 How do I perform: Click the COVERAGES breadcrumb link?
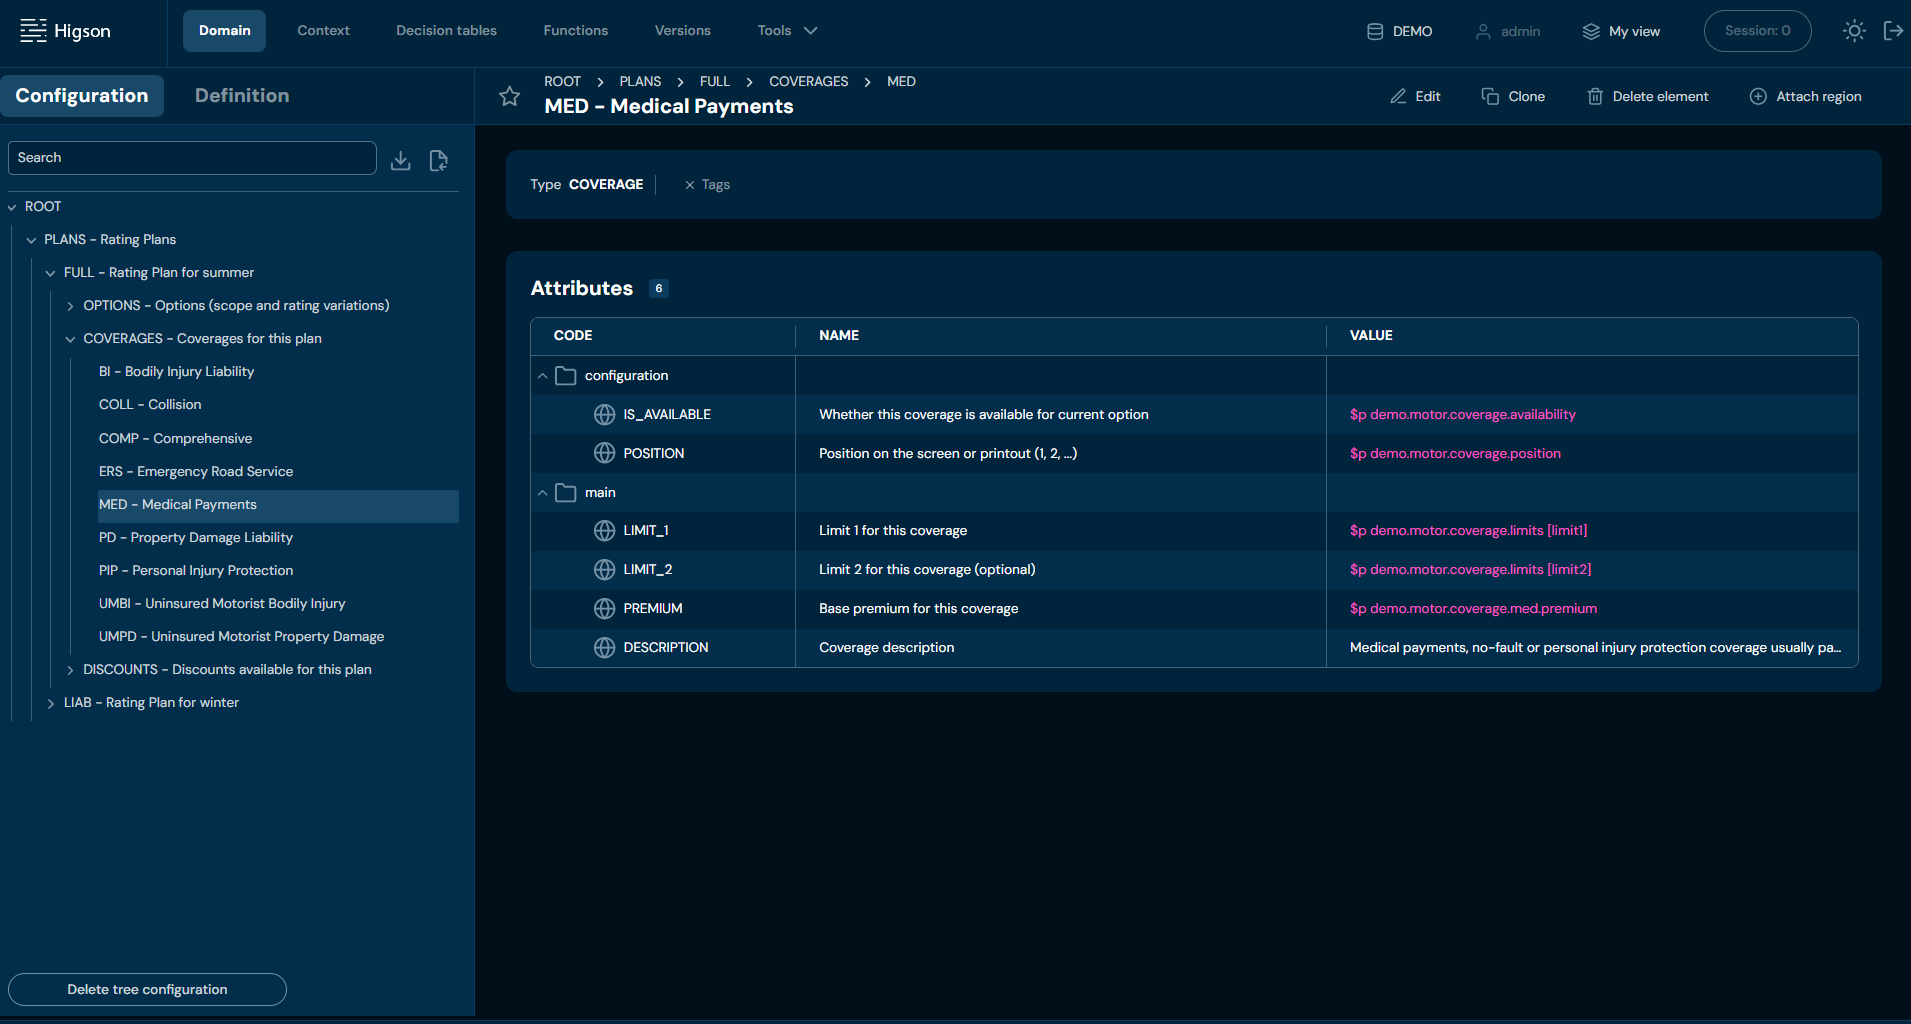[808, 82]
